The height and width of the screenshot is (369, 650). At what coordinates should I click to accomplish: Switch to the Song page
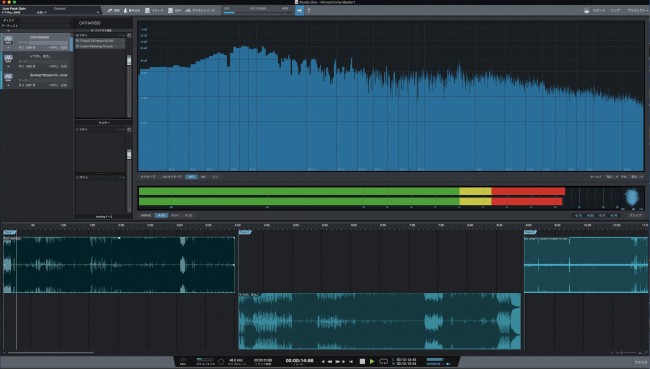(x=615, y=10)
